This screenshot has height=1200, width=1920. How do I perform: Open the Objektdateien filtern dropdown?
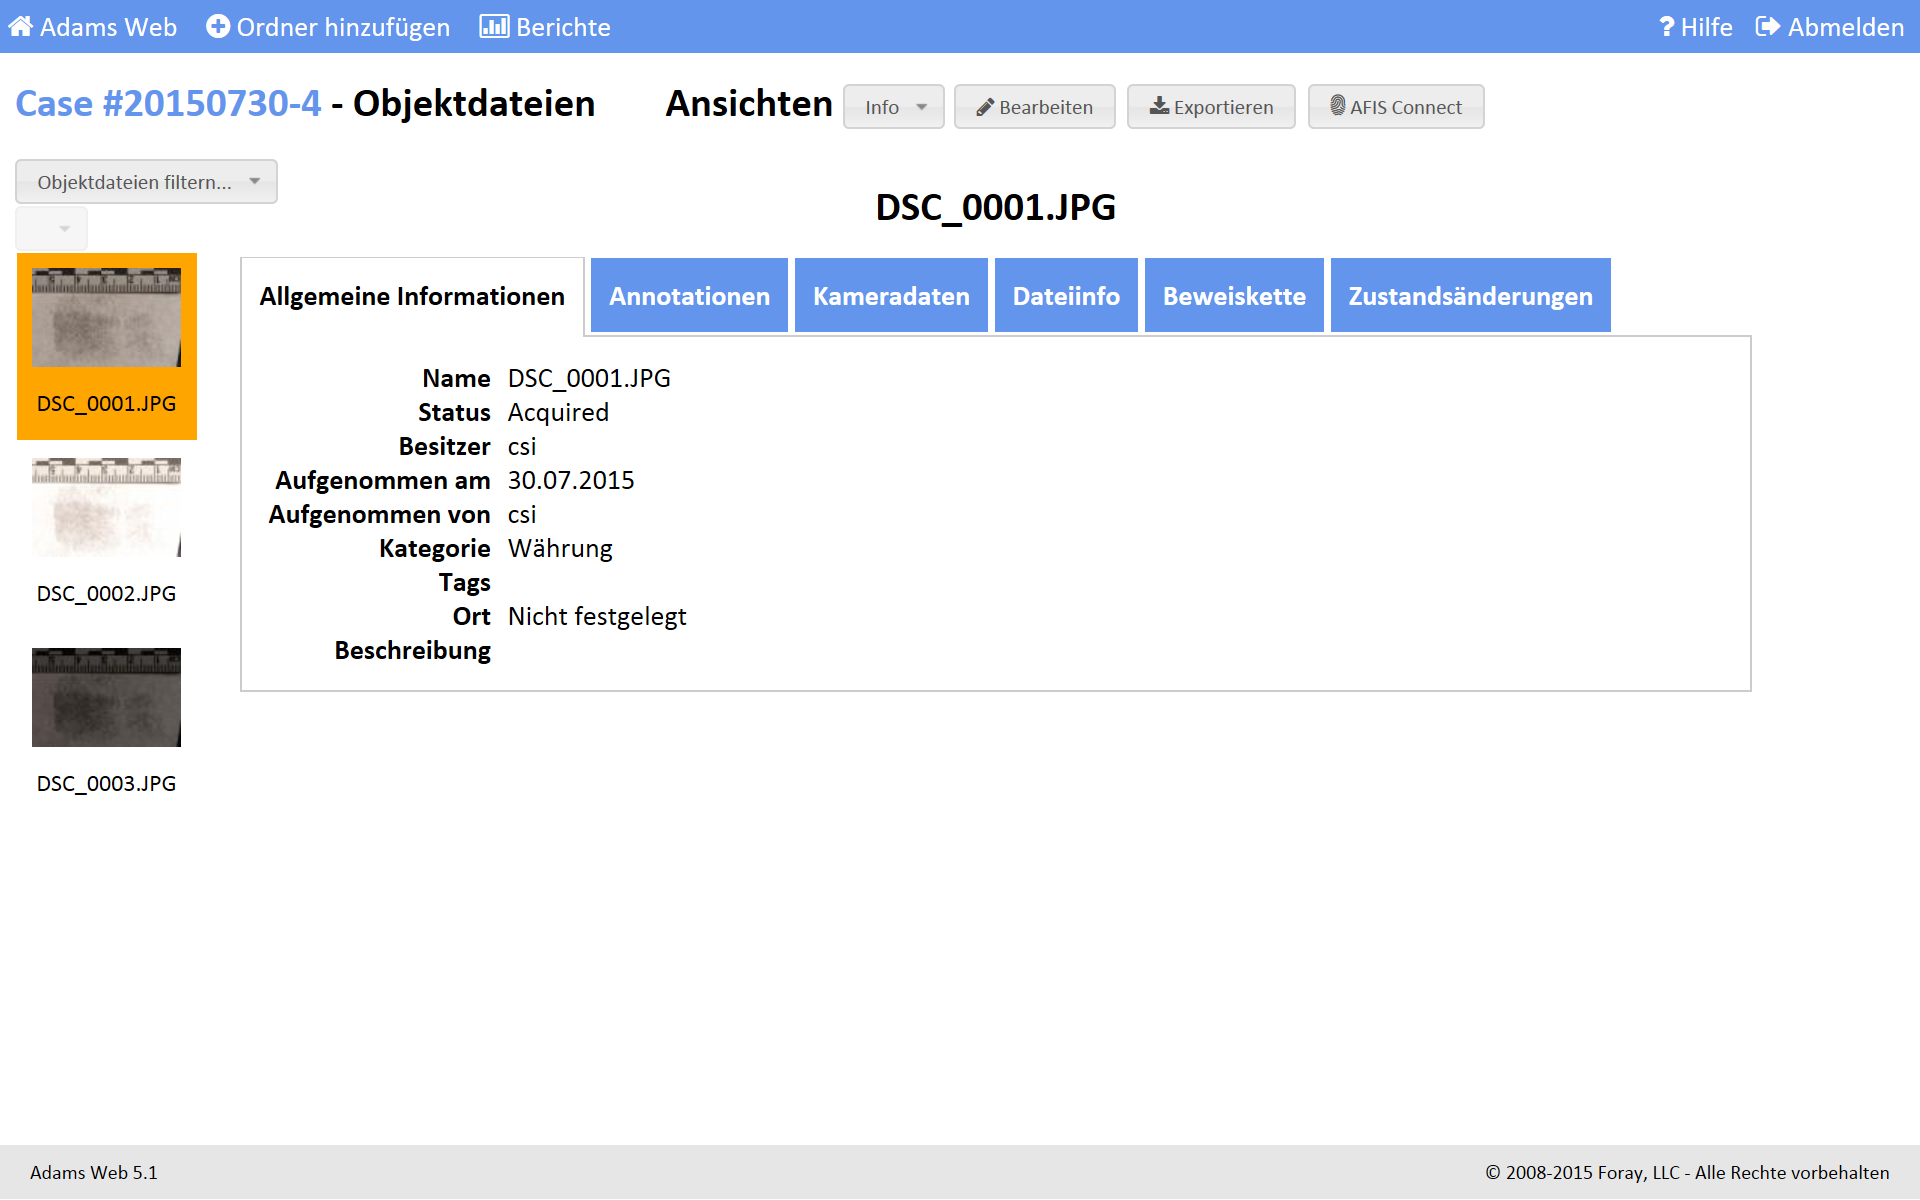point(146,182)
